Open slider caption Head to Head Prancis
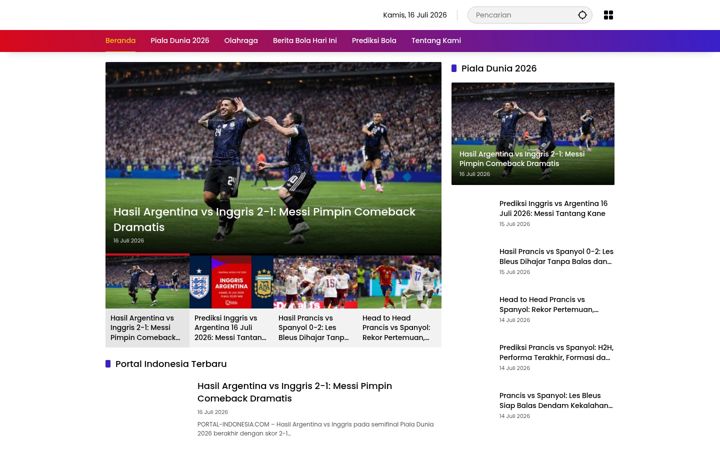 [x=396, y=327]
